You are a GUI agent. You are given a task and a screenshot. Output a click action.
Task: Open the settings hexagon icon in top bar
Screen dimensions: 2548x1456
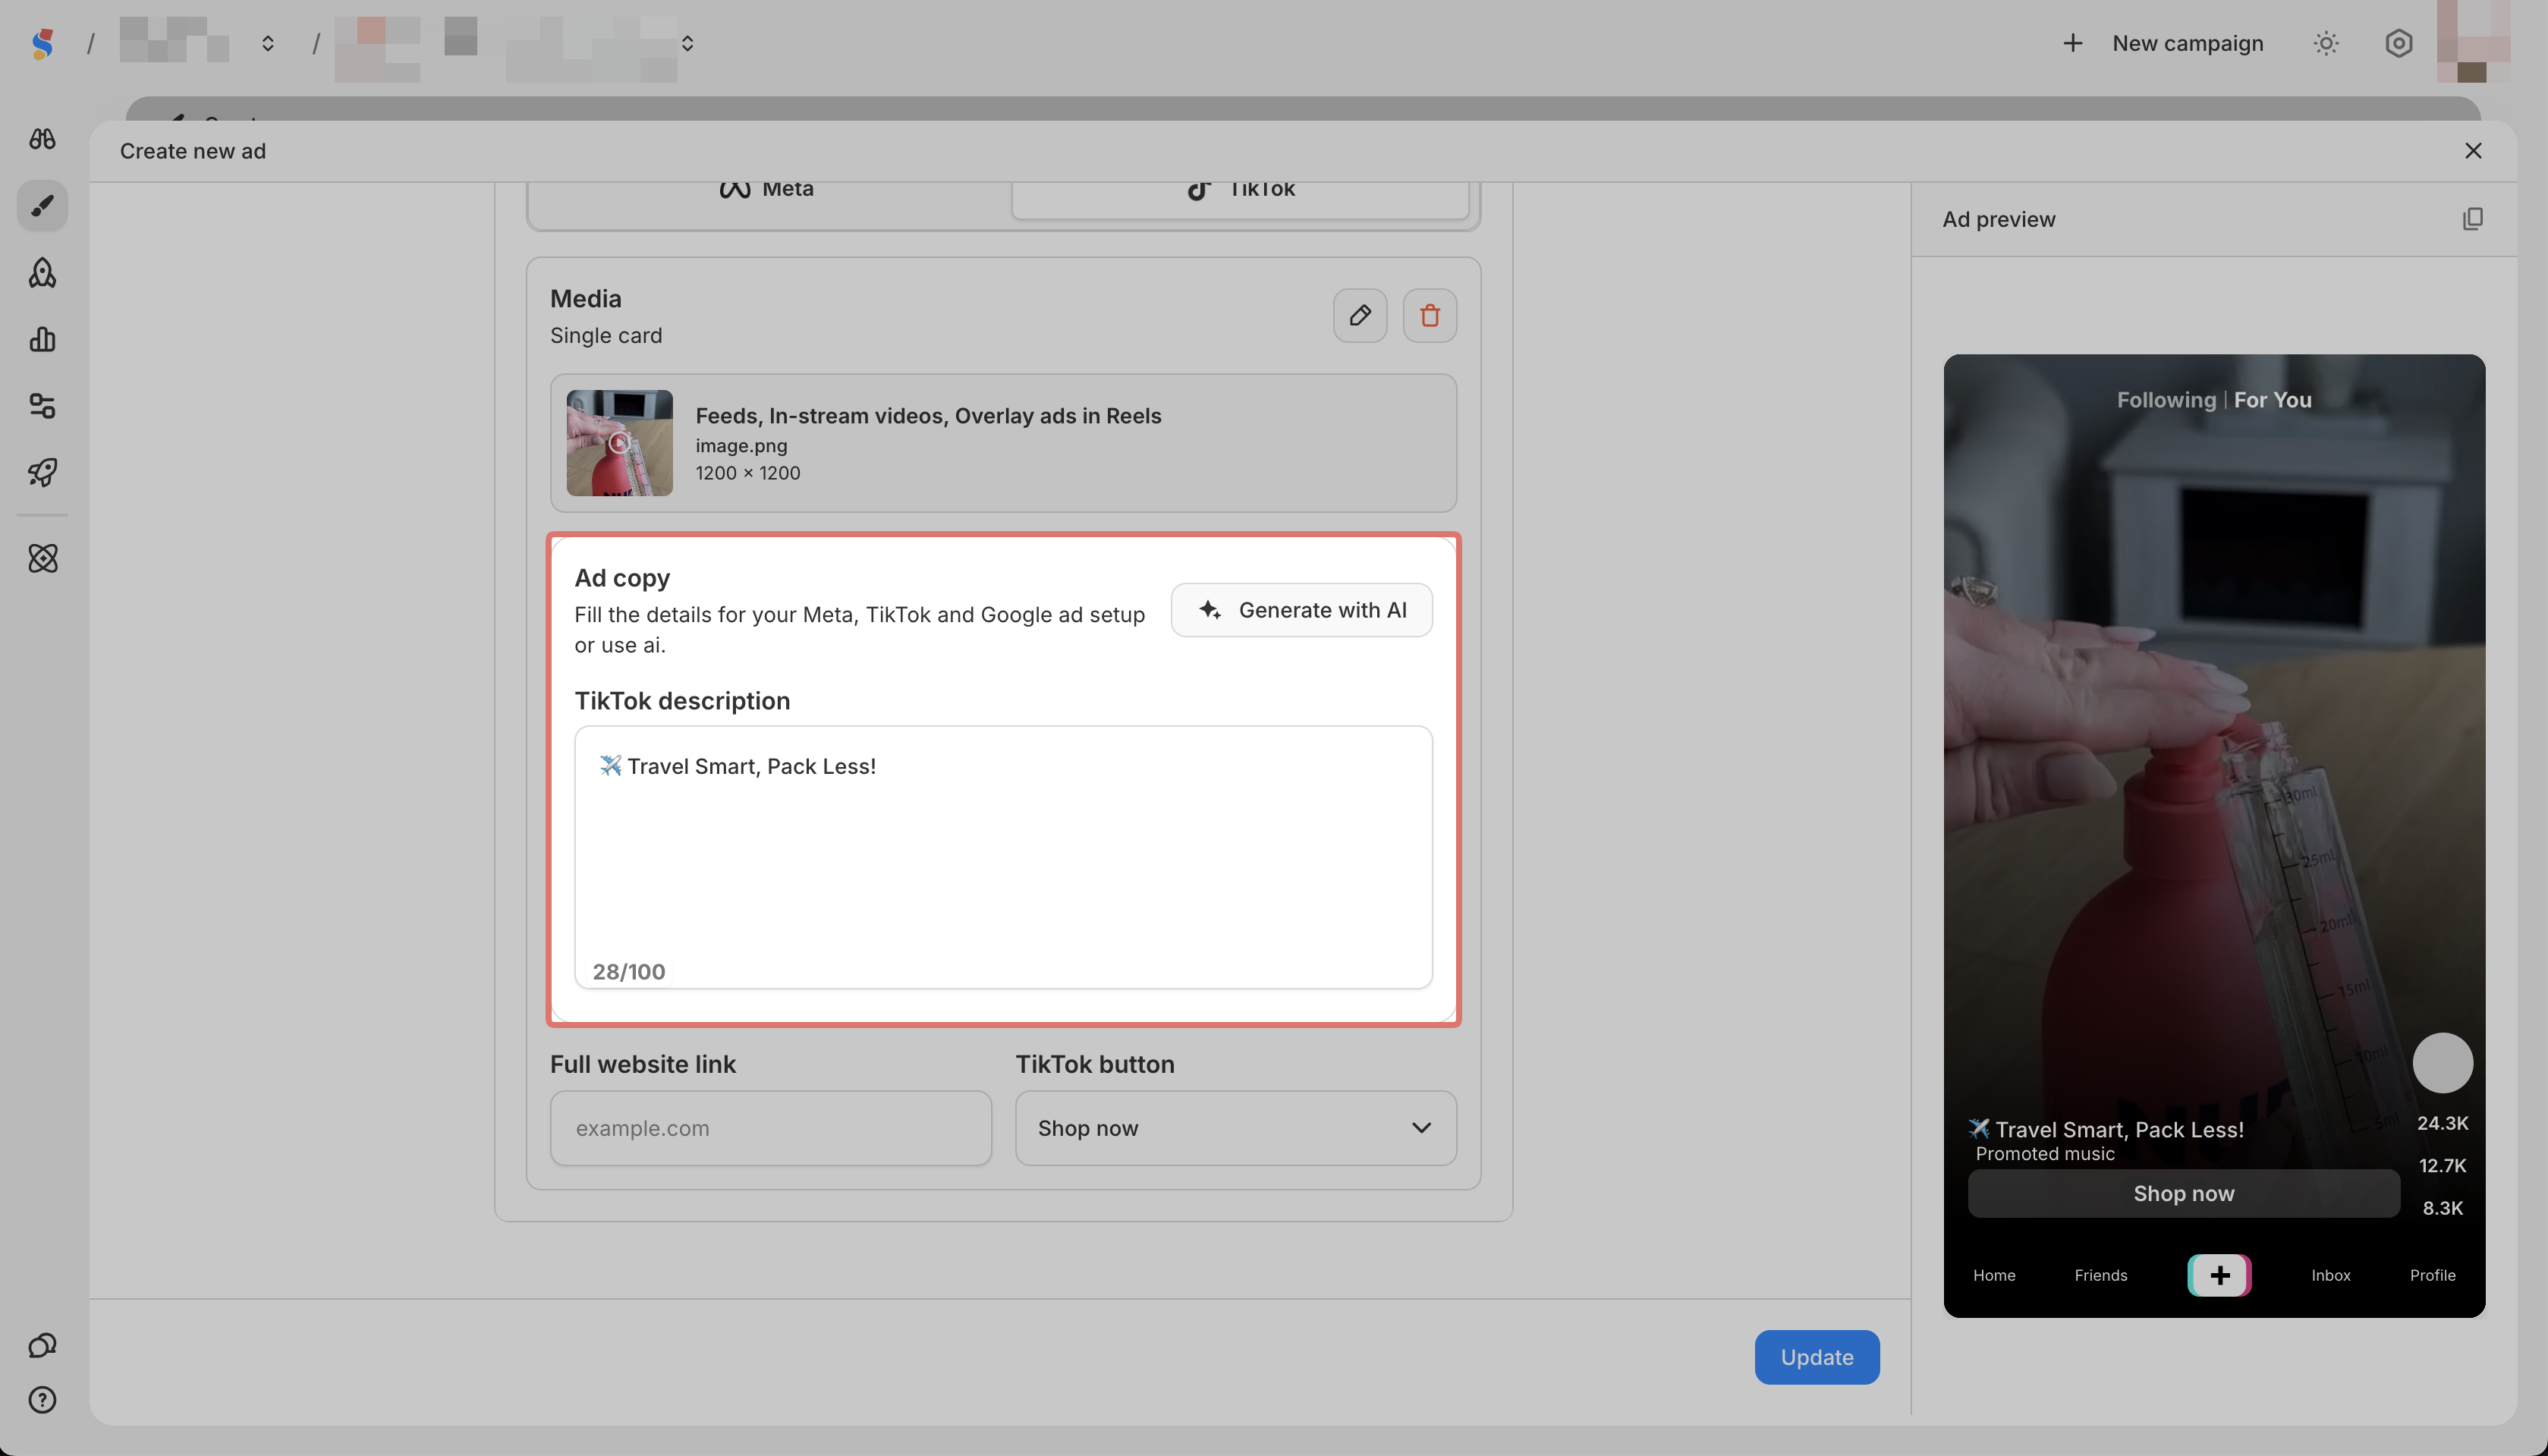(2398, 43)
